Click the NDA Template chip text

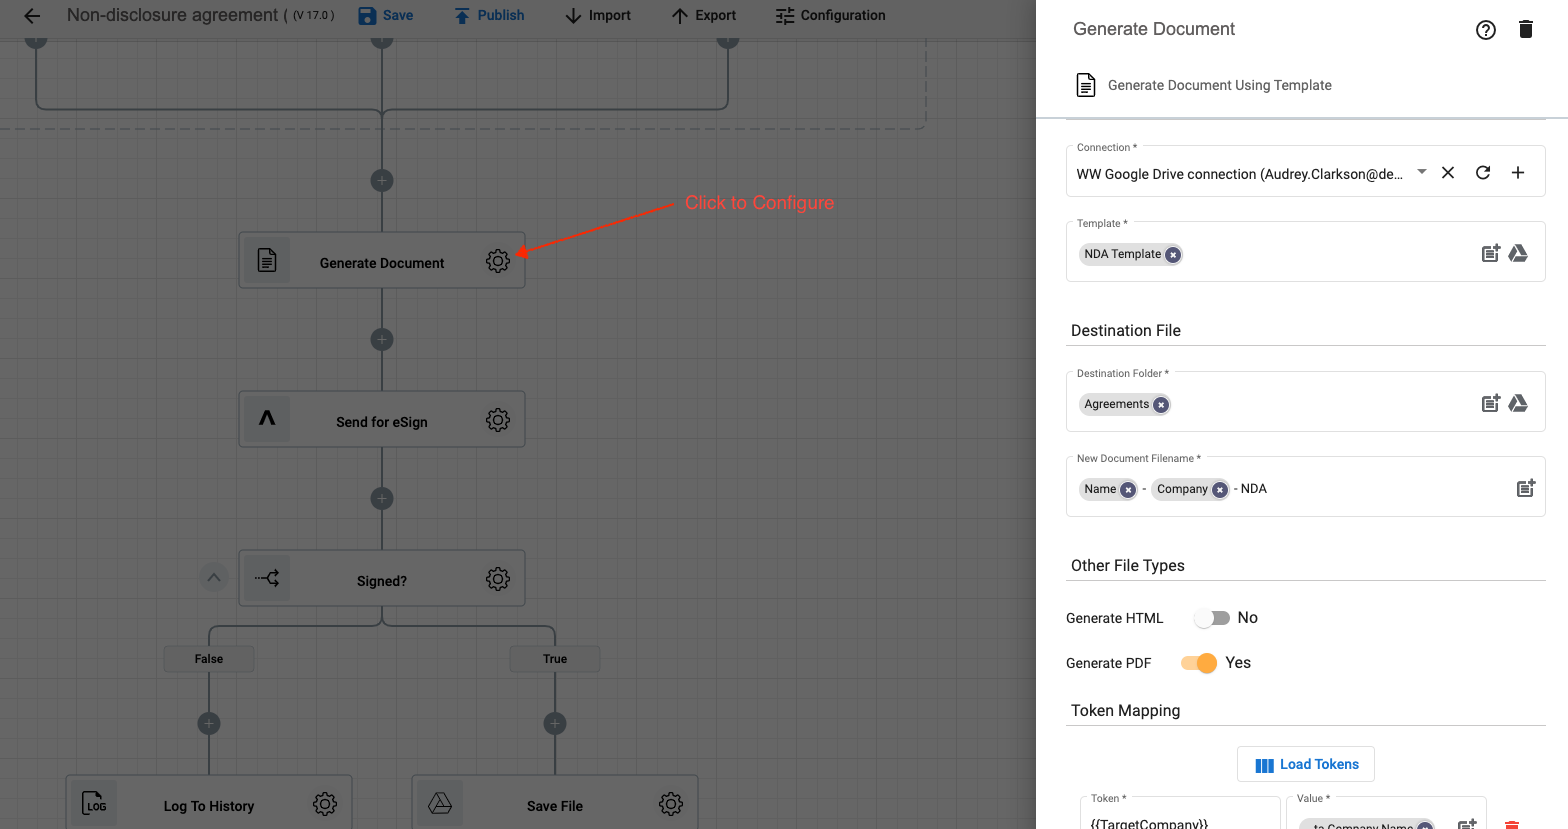pos(1123,254)
